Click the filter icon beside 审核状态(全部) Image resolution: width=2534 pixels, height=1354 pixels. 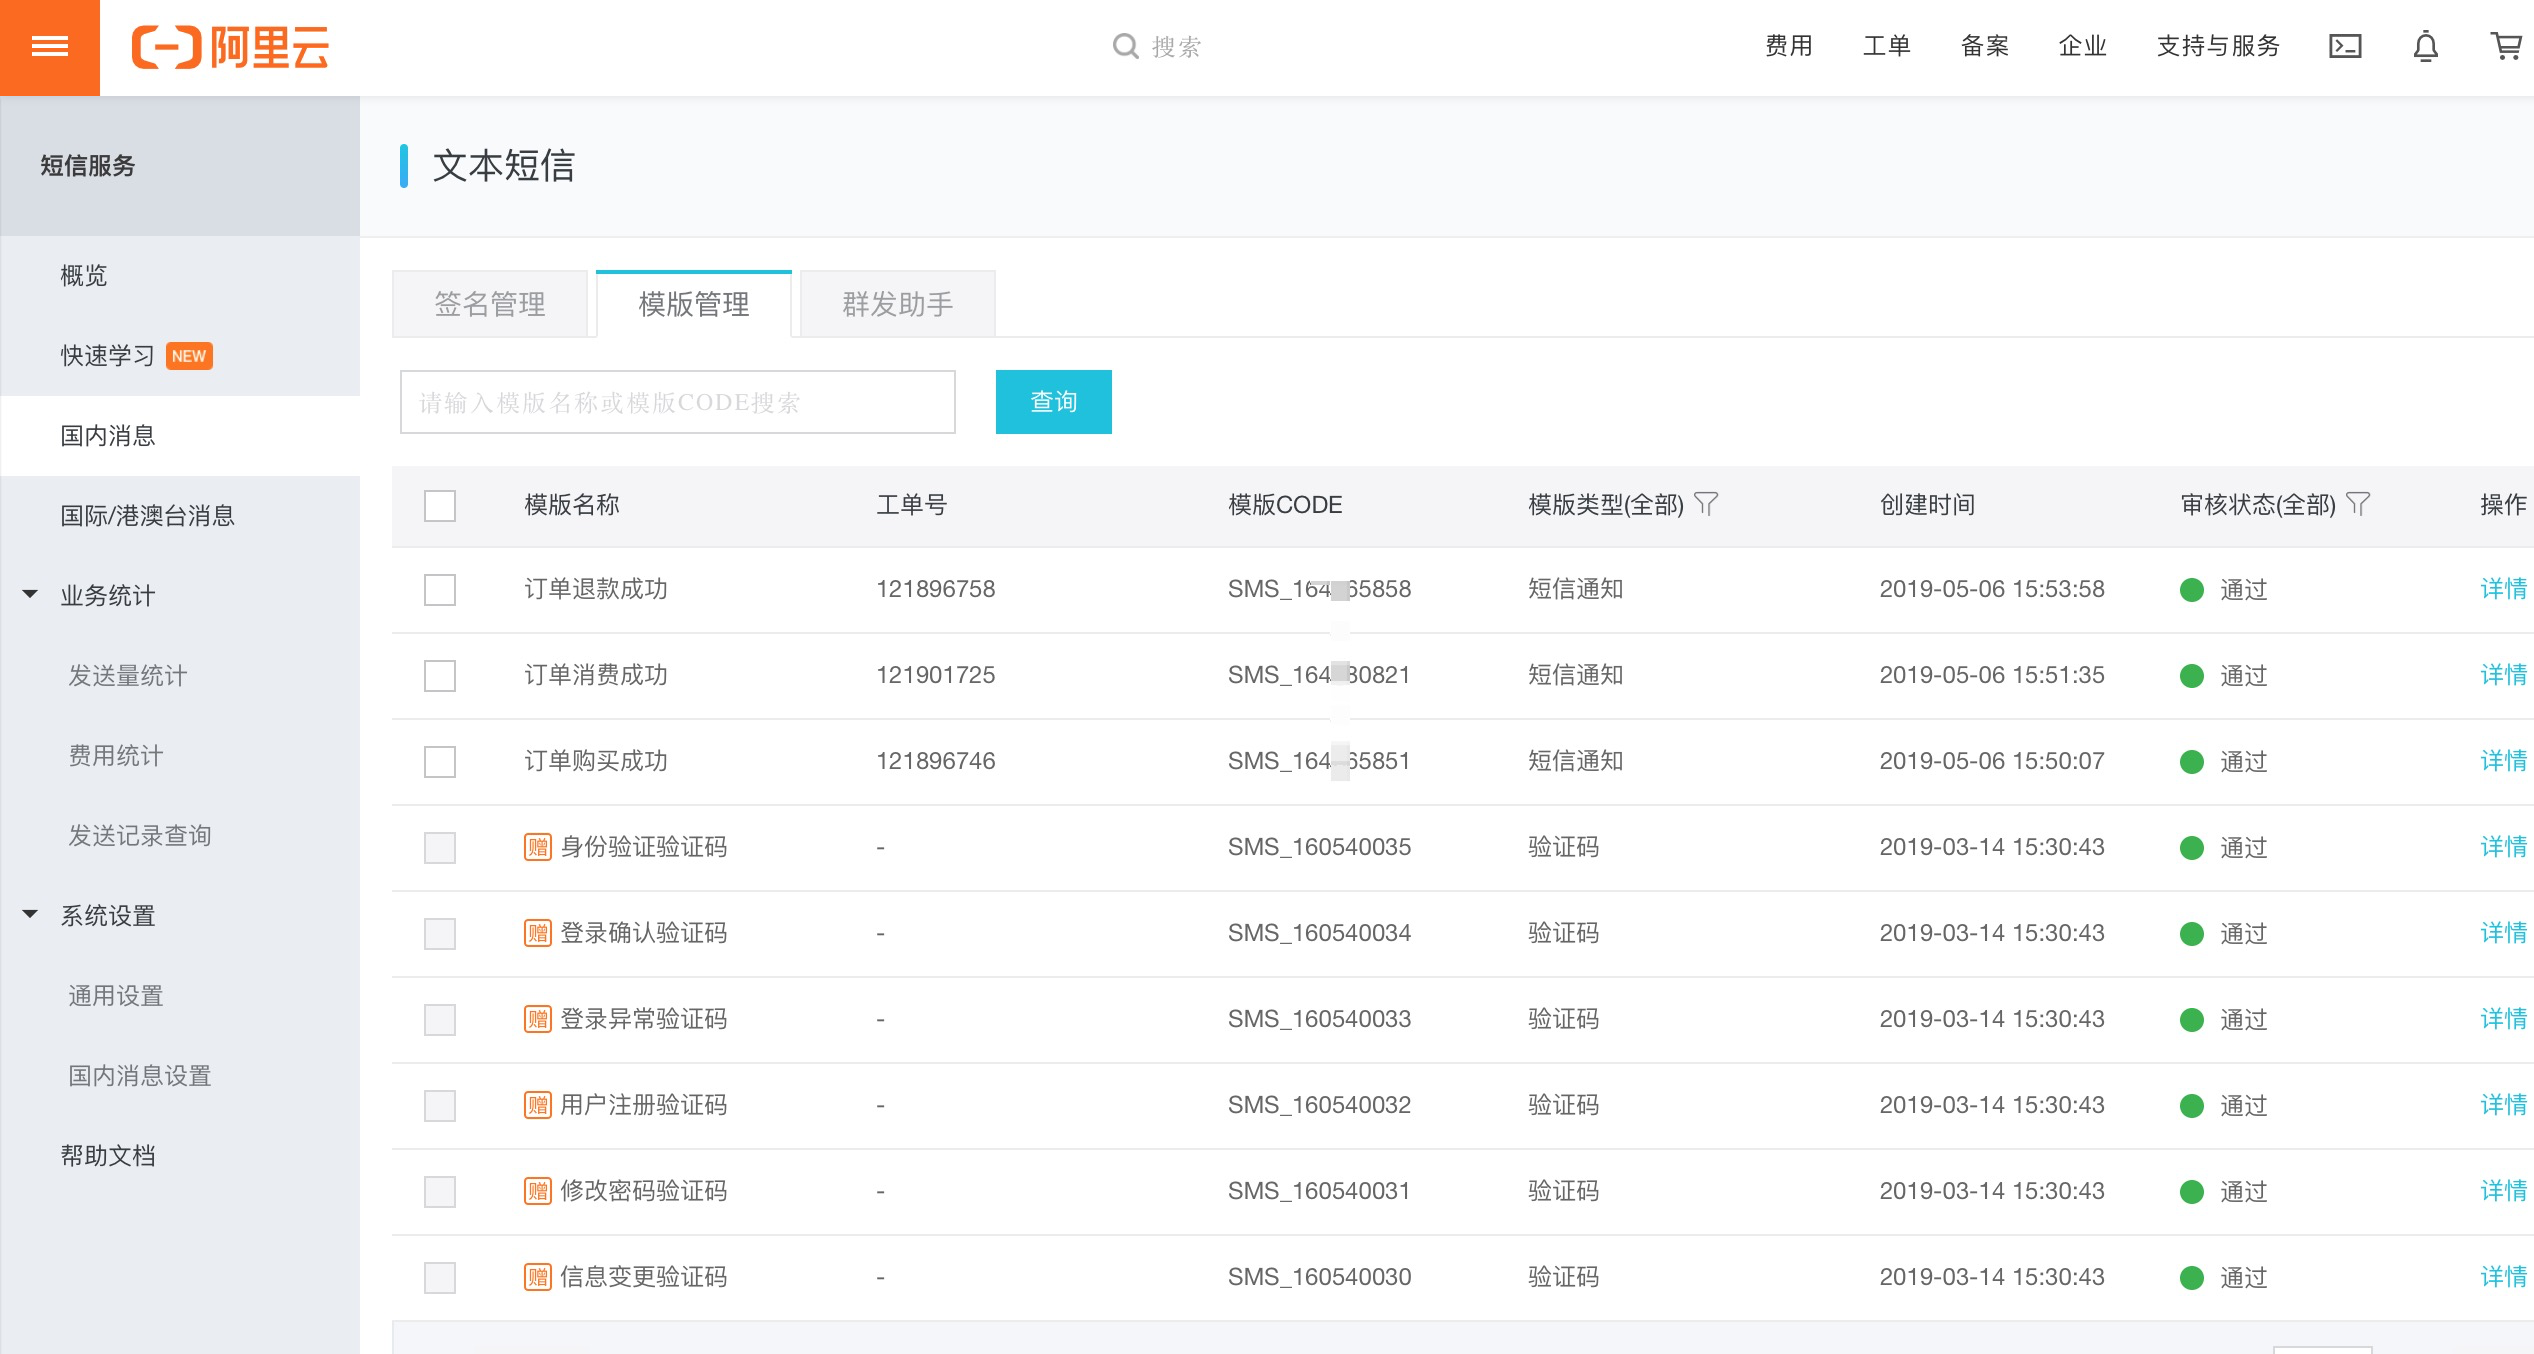2358,504
